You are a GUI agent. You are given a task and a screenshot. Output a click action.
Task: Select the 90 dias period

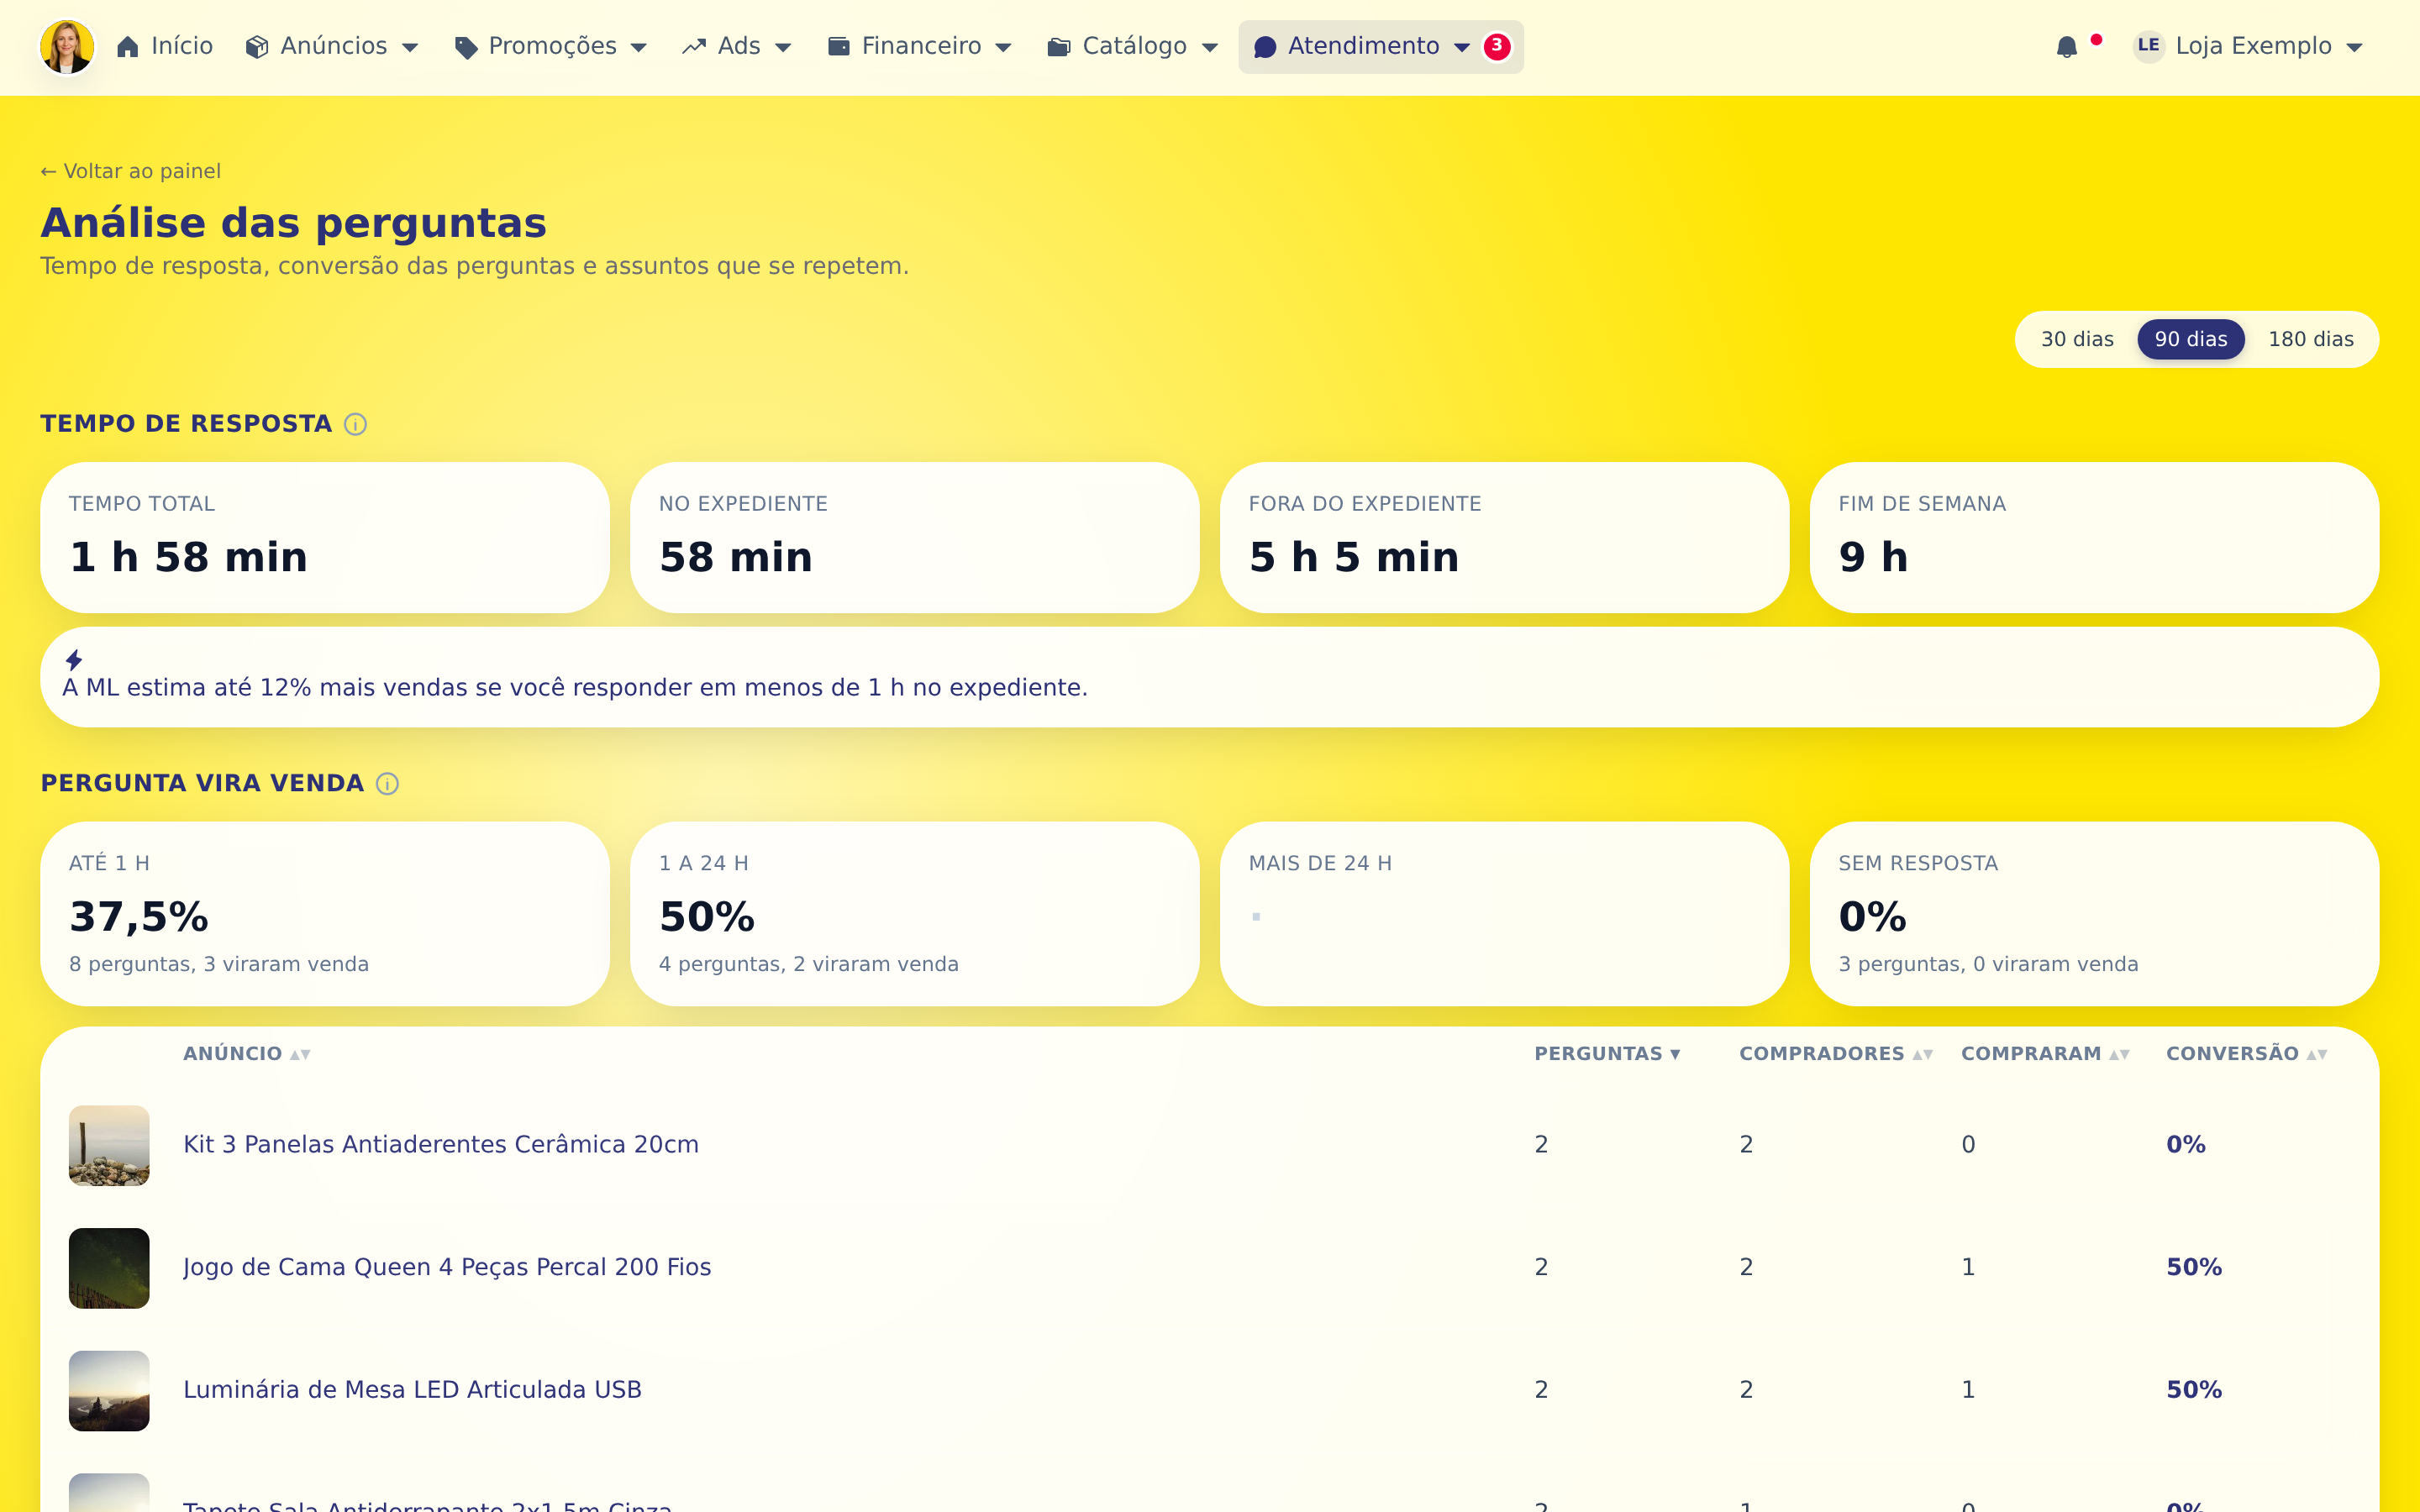click(x=2190, y=339)
